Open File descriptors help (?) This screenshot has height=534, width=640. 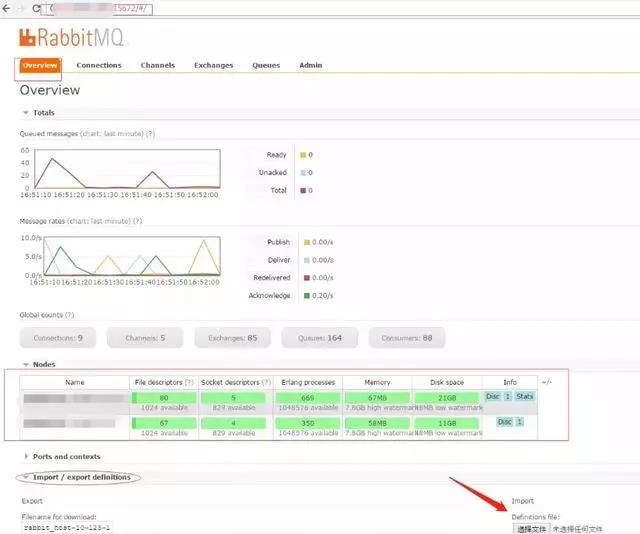[x=189, y=383]
